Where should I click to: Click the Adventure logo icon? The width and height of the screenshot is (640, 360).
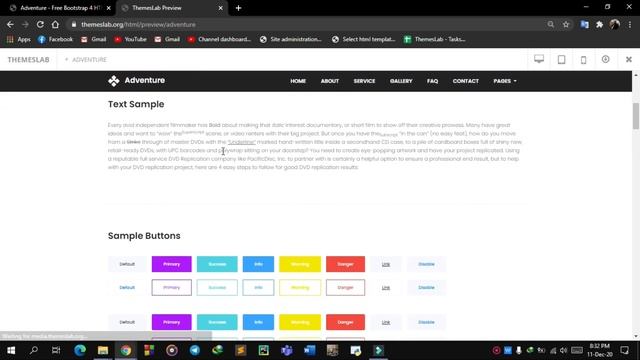(x=113, y=81)
